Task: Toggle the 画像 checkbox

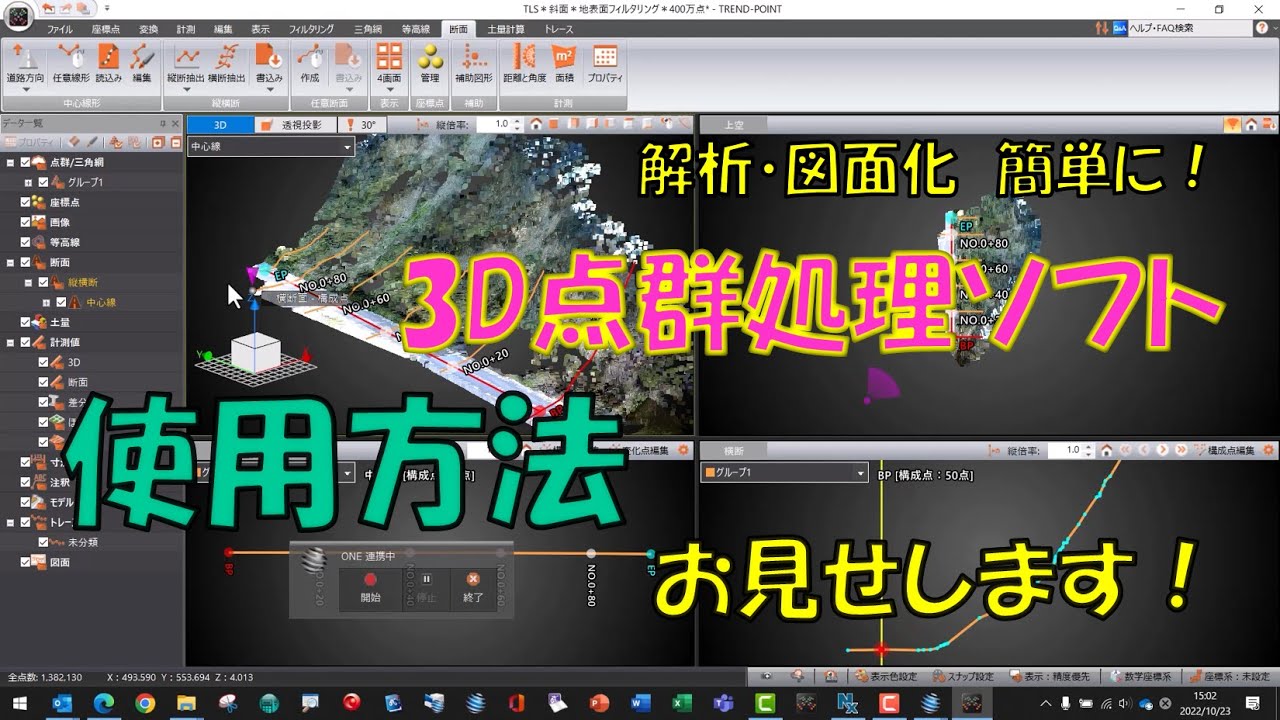Action: click(26, 222)
